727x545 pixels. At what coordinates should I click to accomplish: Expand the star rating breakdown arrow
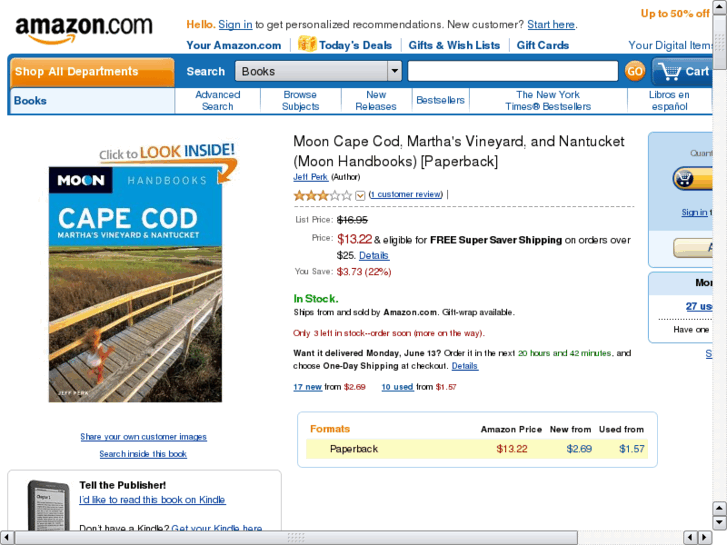tap(360, 195)
